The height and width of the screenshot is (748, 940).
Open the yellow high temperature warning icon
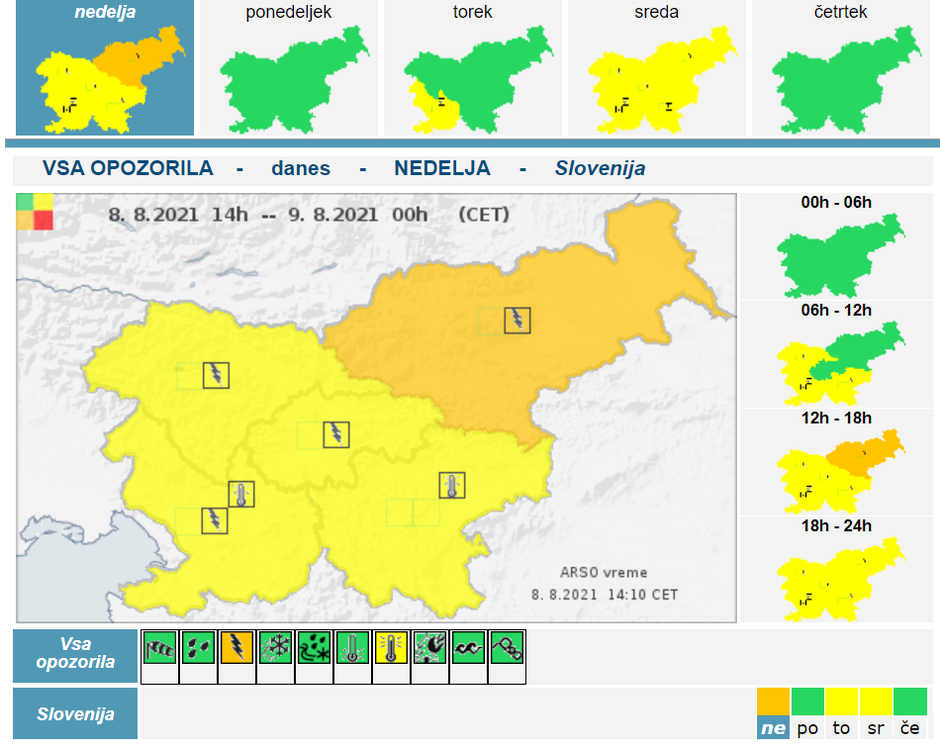pyautogui.click(x=391, y=655)
